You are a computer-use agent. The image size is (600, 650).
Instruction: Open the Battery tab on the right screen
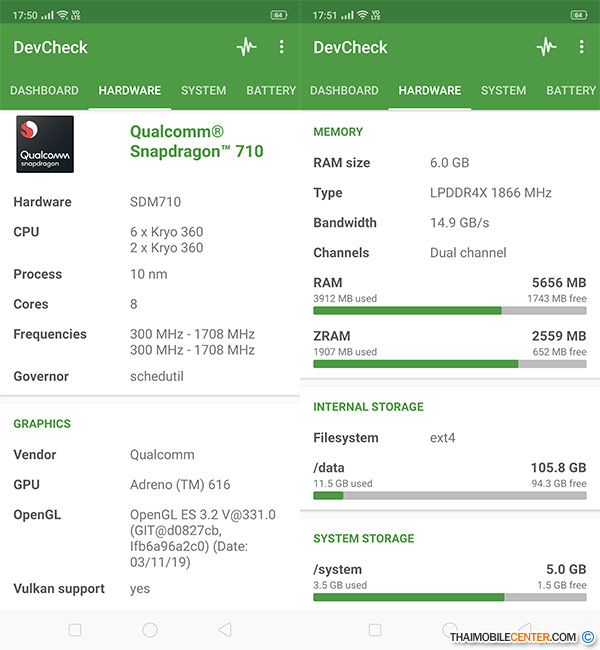pyautogui.click(x=571, y=90)
